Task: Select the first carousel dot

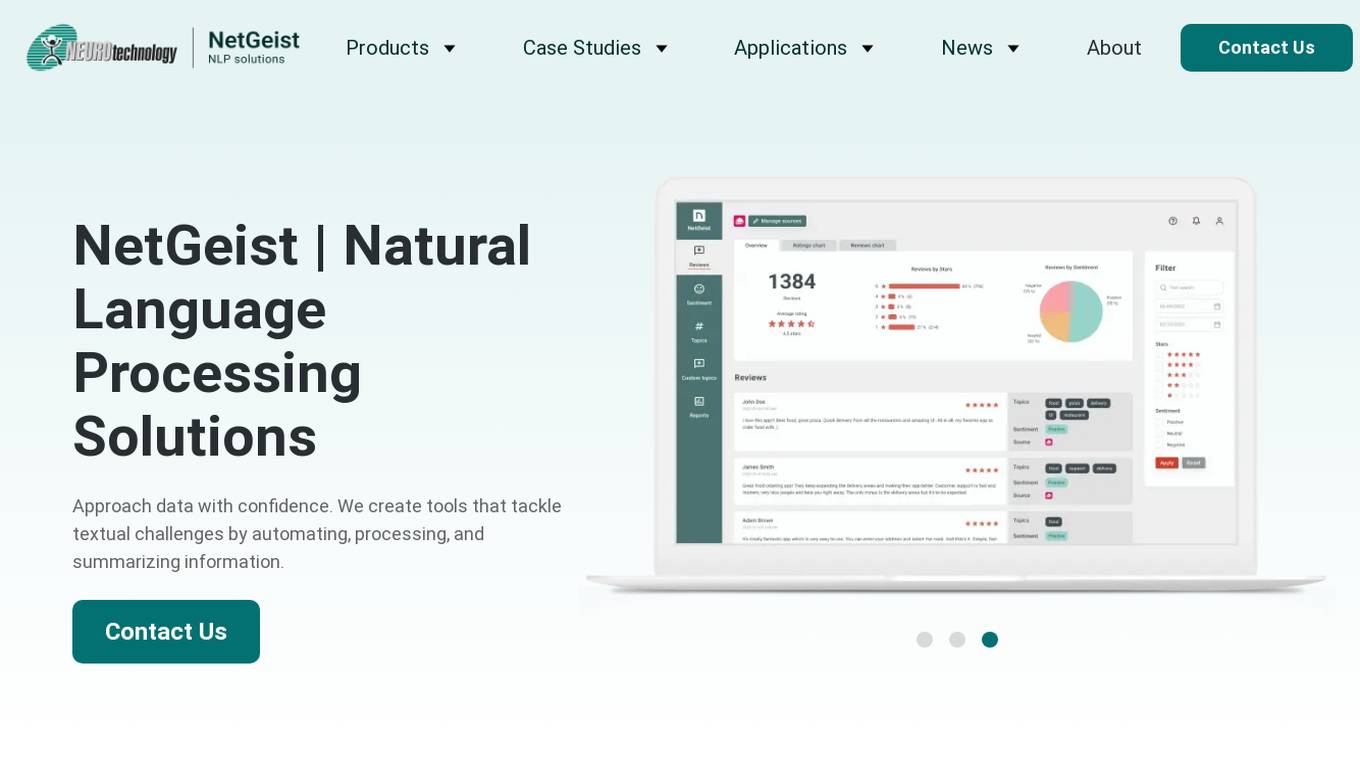Action: click(x=924, y=640)
